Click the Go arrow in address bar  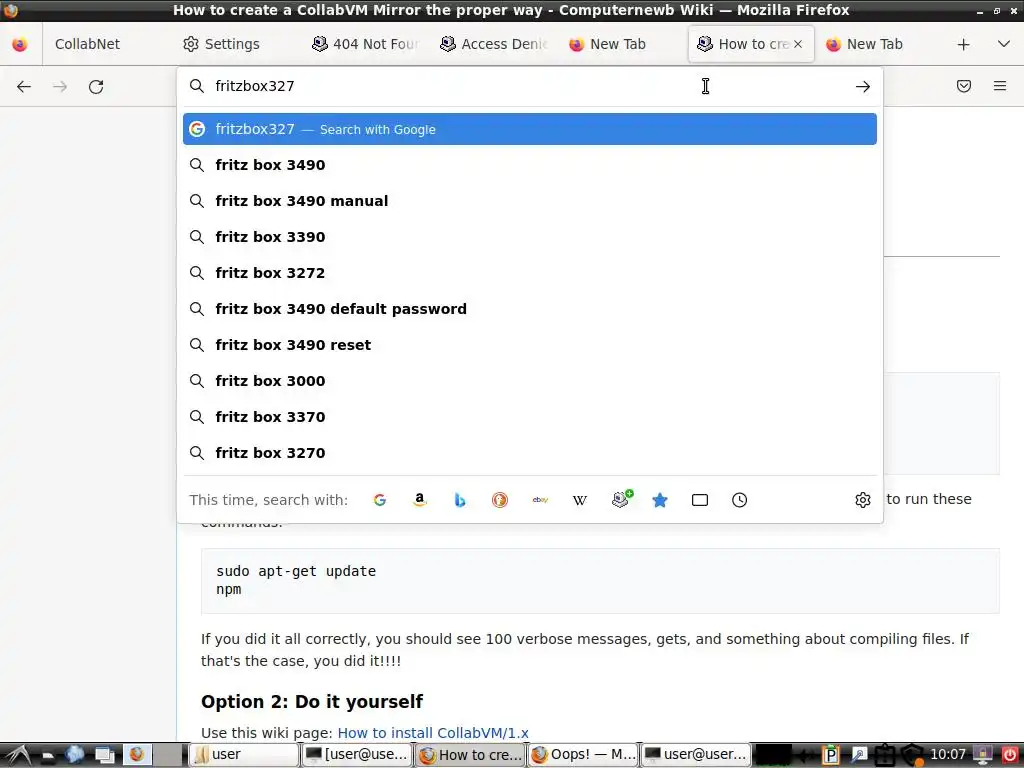[x=863, y=86]
